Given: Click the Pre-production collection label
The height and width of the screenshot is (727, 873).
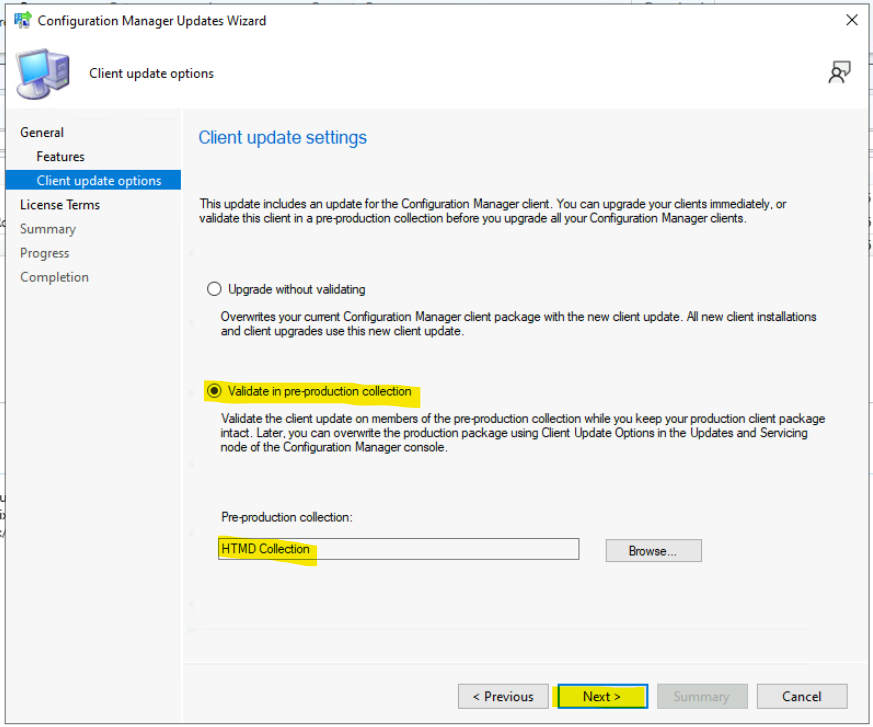Looking at the screenshot, I should point(287,517).
